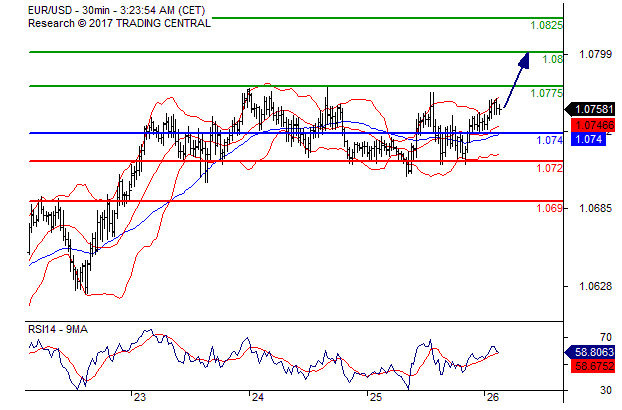
Task: Click the RSI axis level 70
Action: [x=606, y=337]
